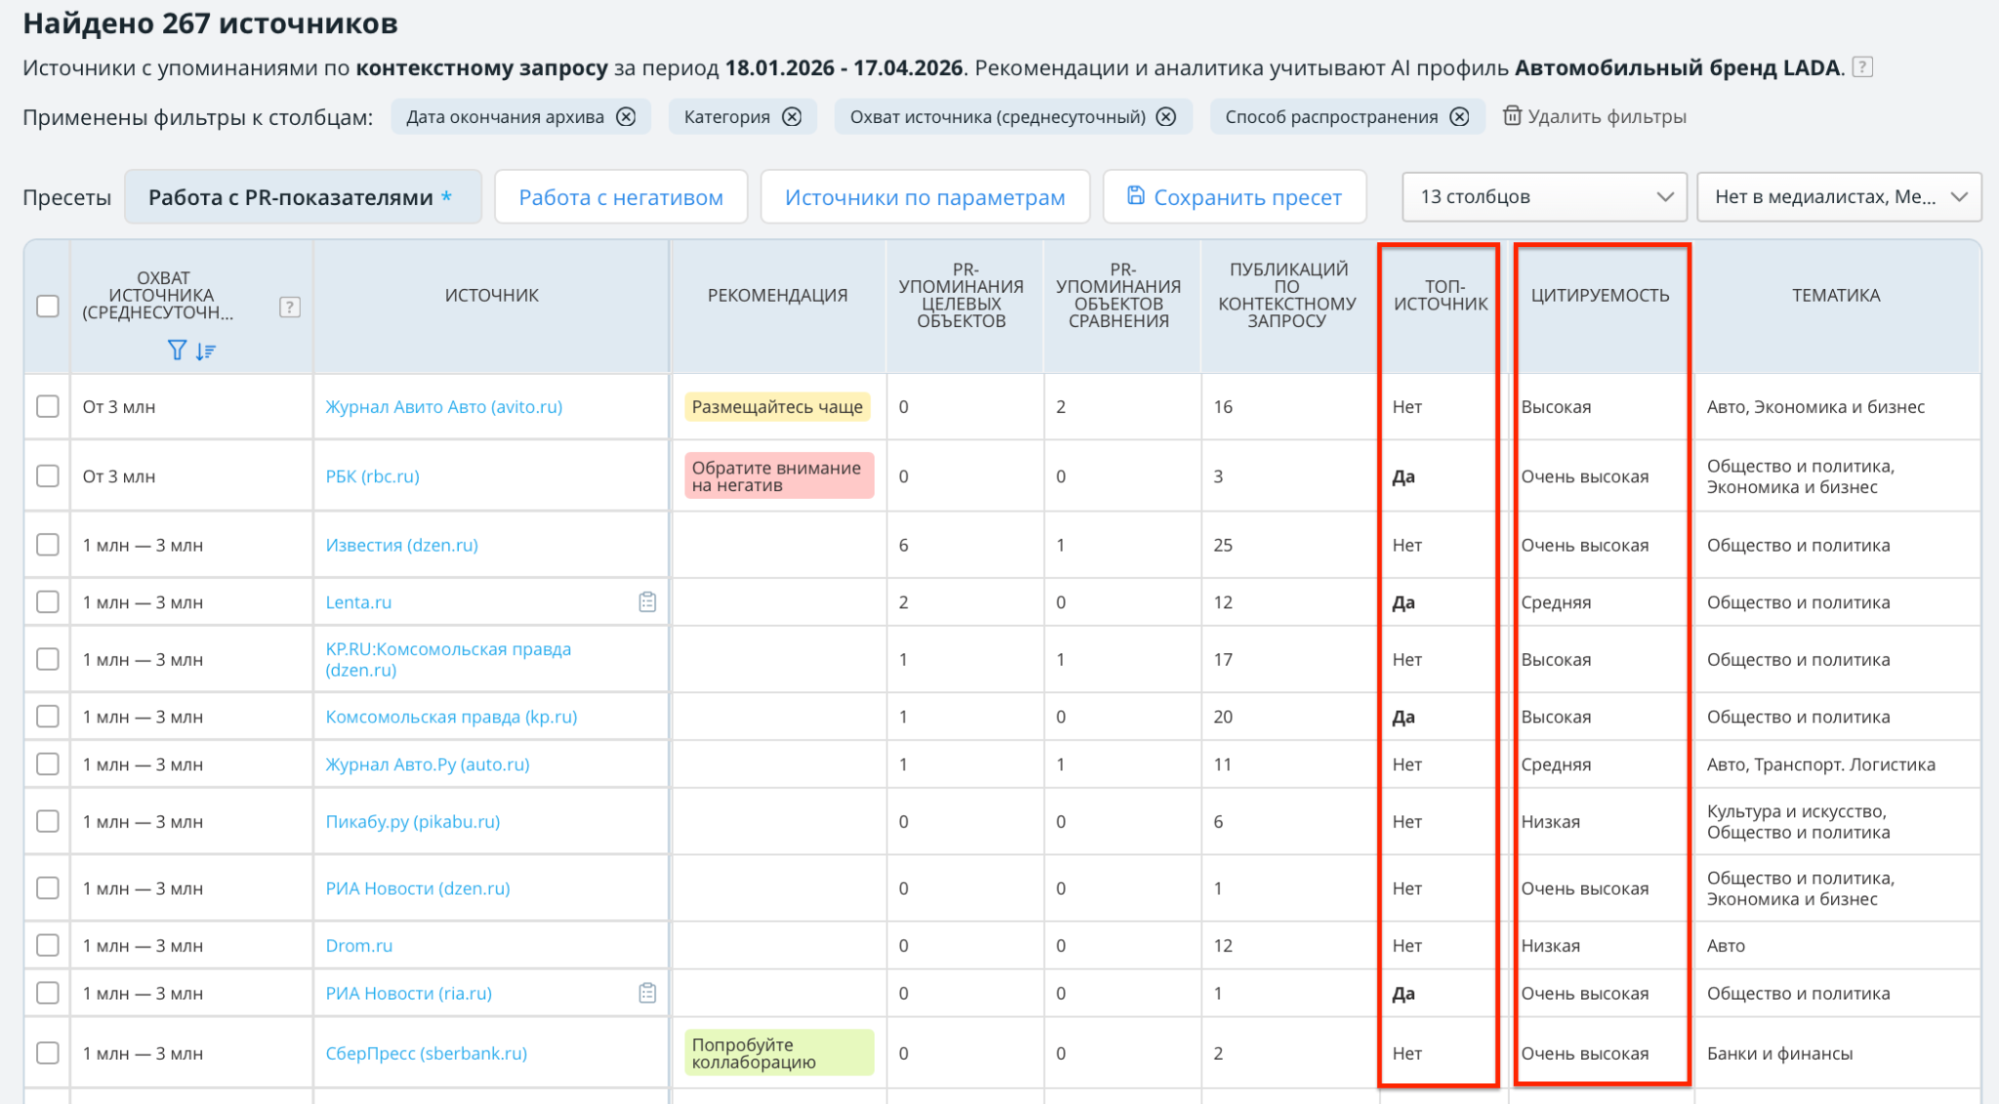Open the '13 столбцов' columns dropdown
1999x1104 pixels.
pyautogui.click(x=1544, y=197)
